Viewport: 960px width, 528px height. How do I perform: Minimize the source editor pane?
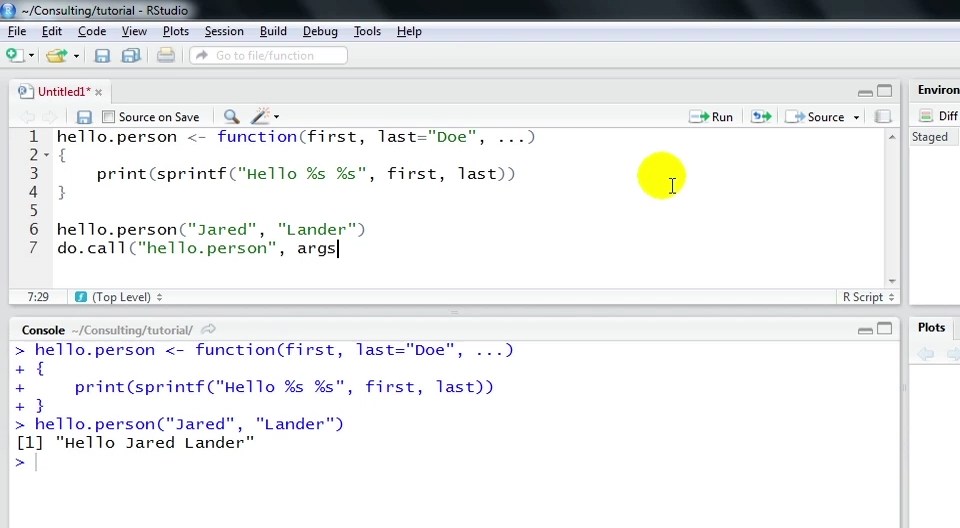tap(865, 92)
